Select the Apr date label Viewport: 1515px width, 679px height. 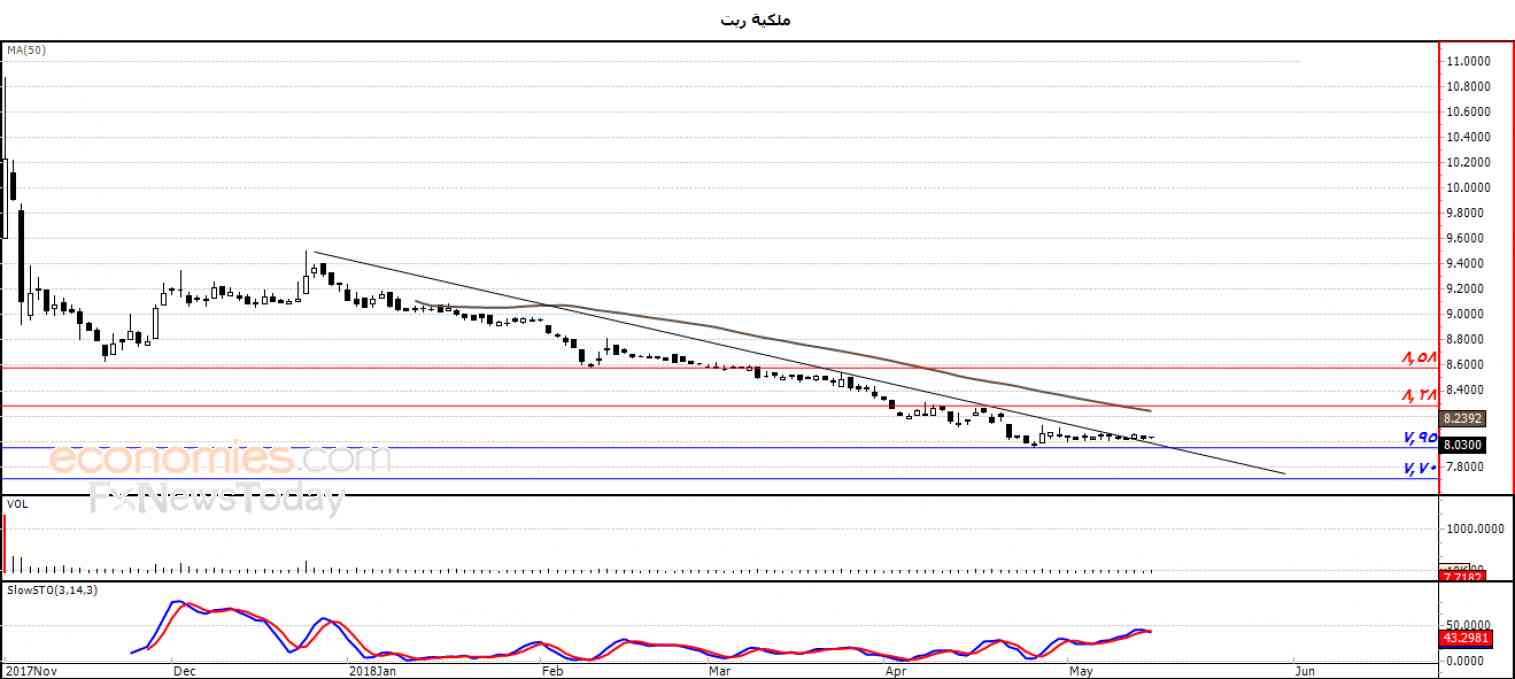(x=897, y=670)
